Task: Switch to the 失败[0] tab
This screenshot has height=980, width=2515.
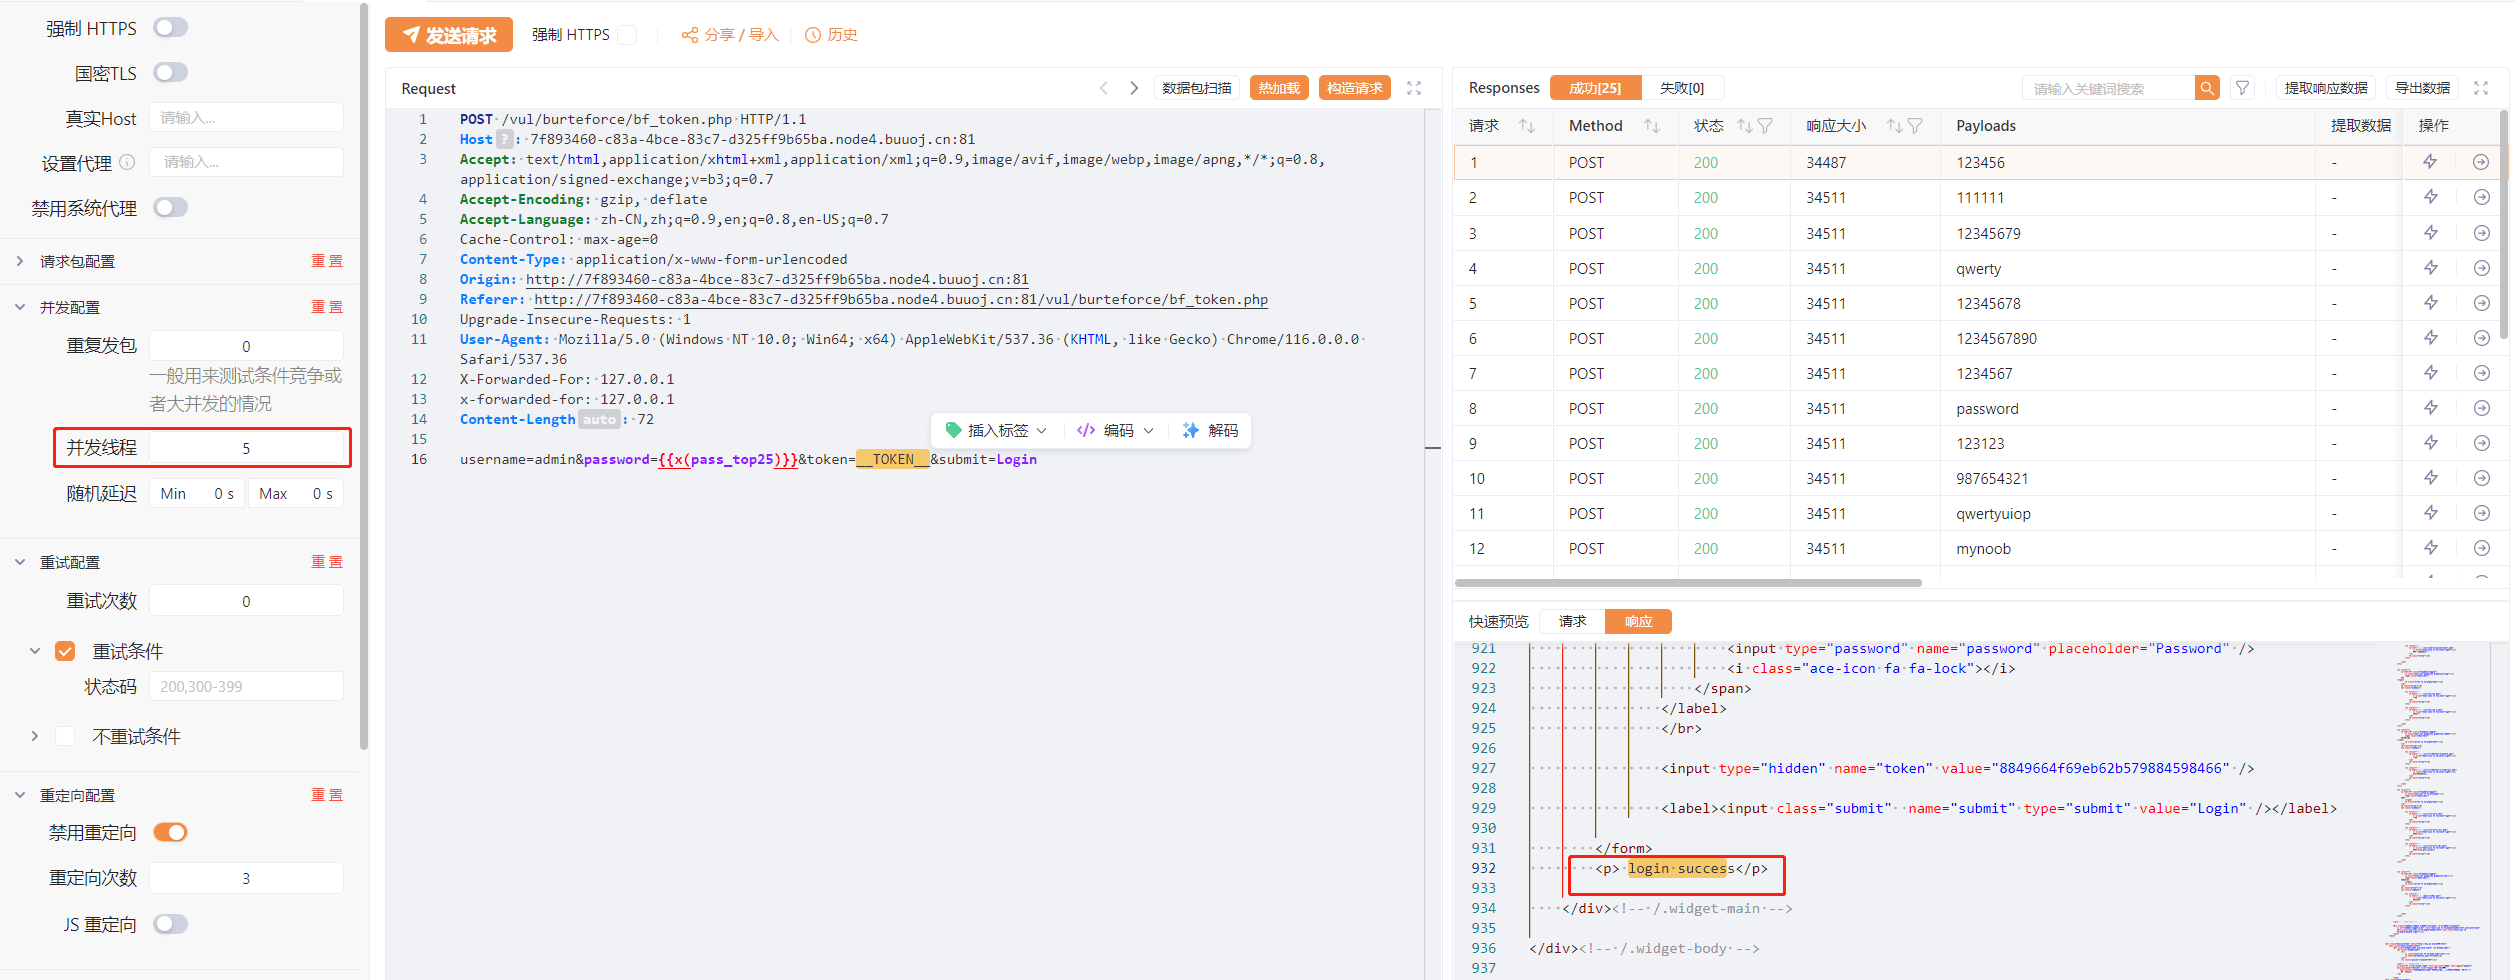Action: coord(1682,88)
